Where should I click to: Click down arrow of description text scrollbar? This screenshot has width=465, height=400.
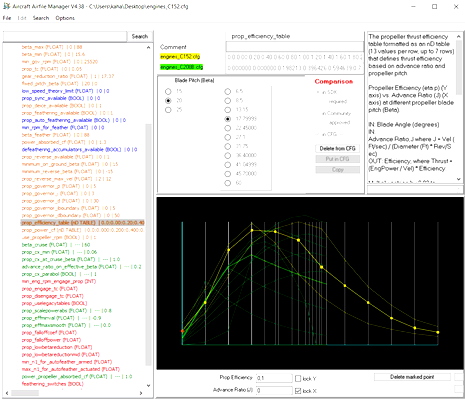(459, 179)
